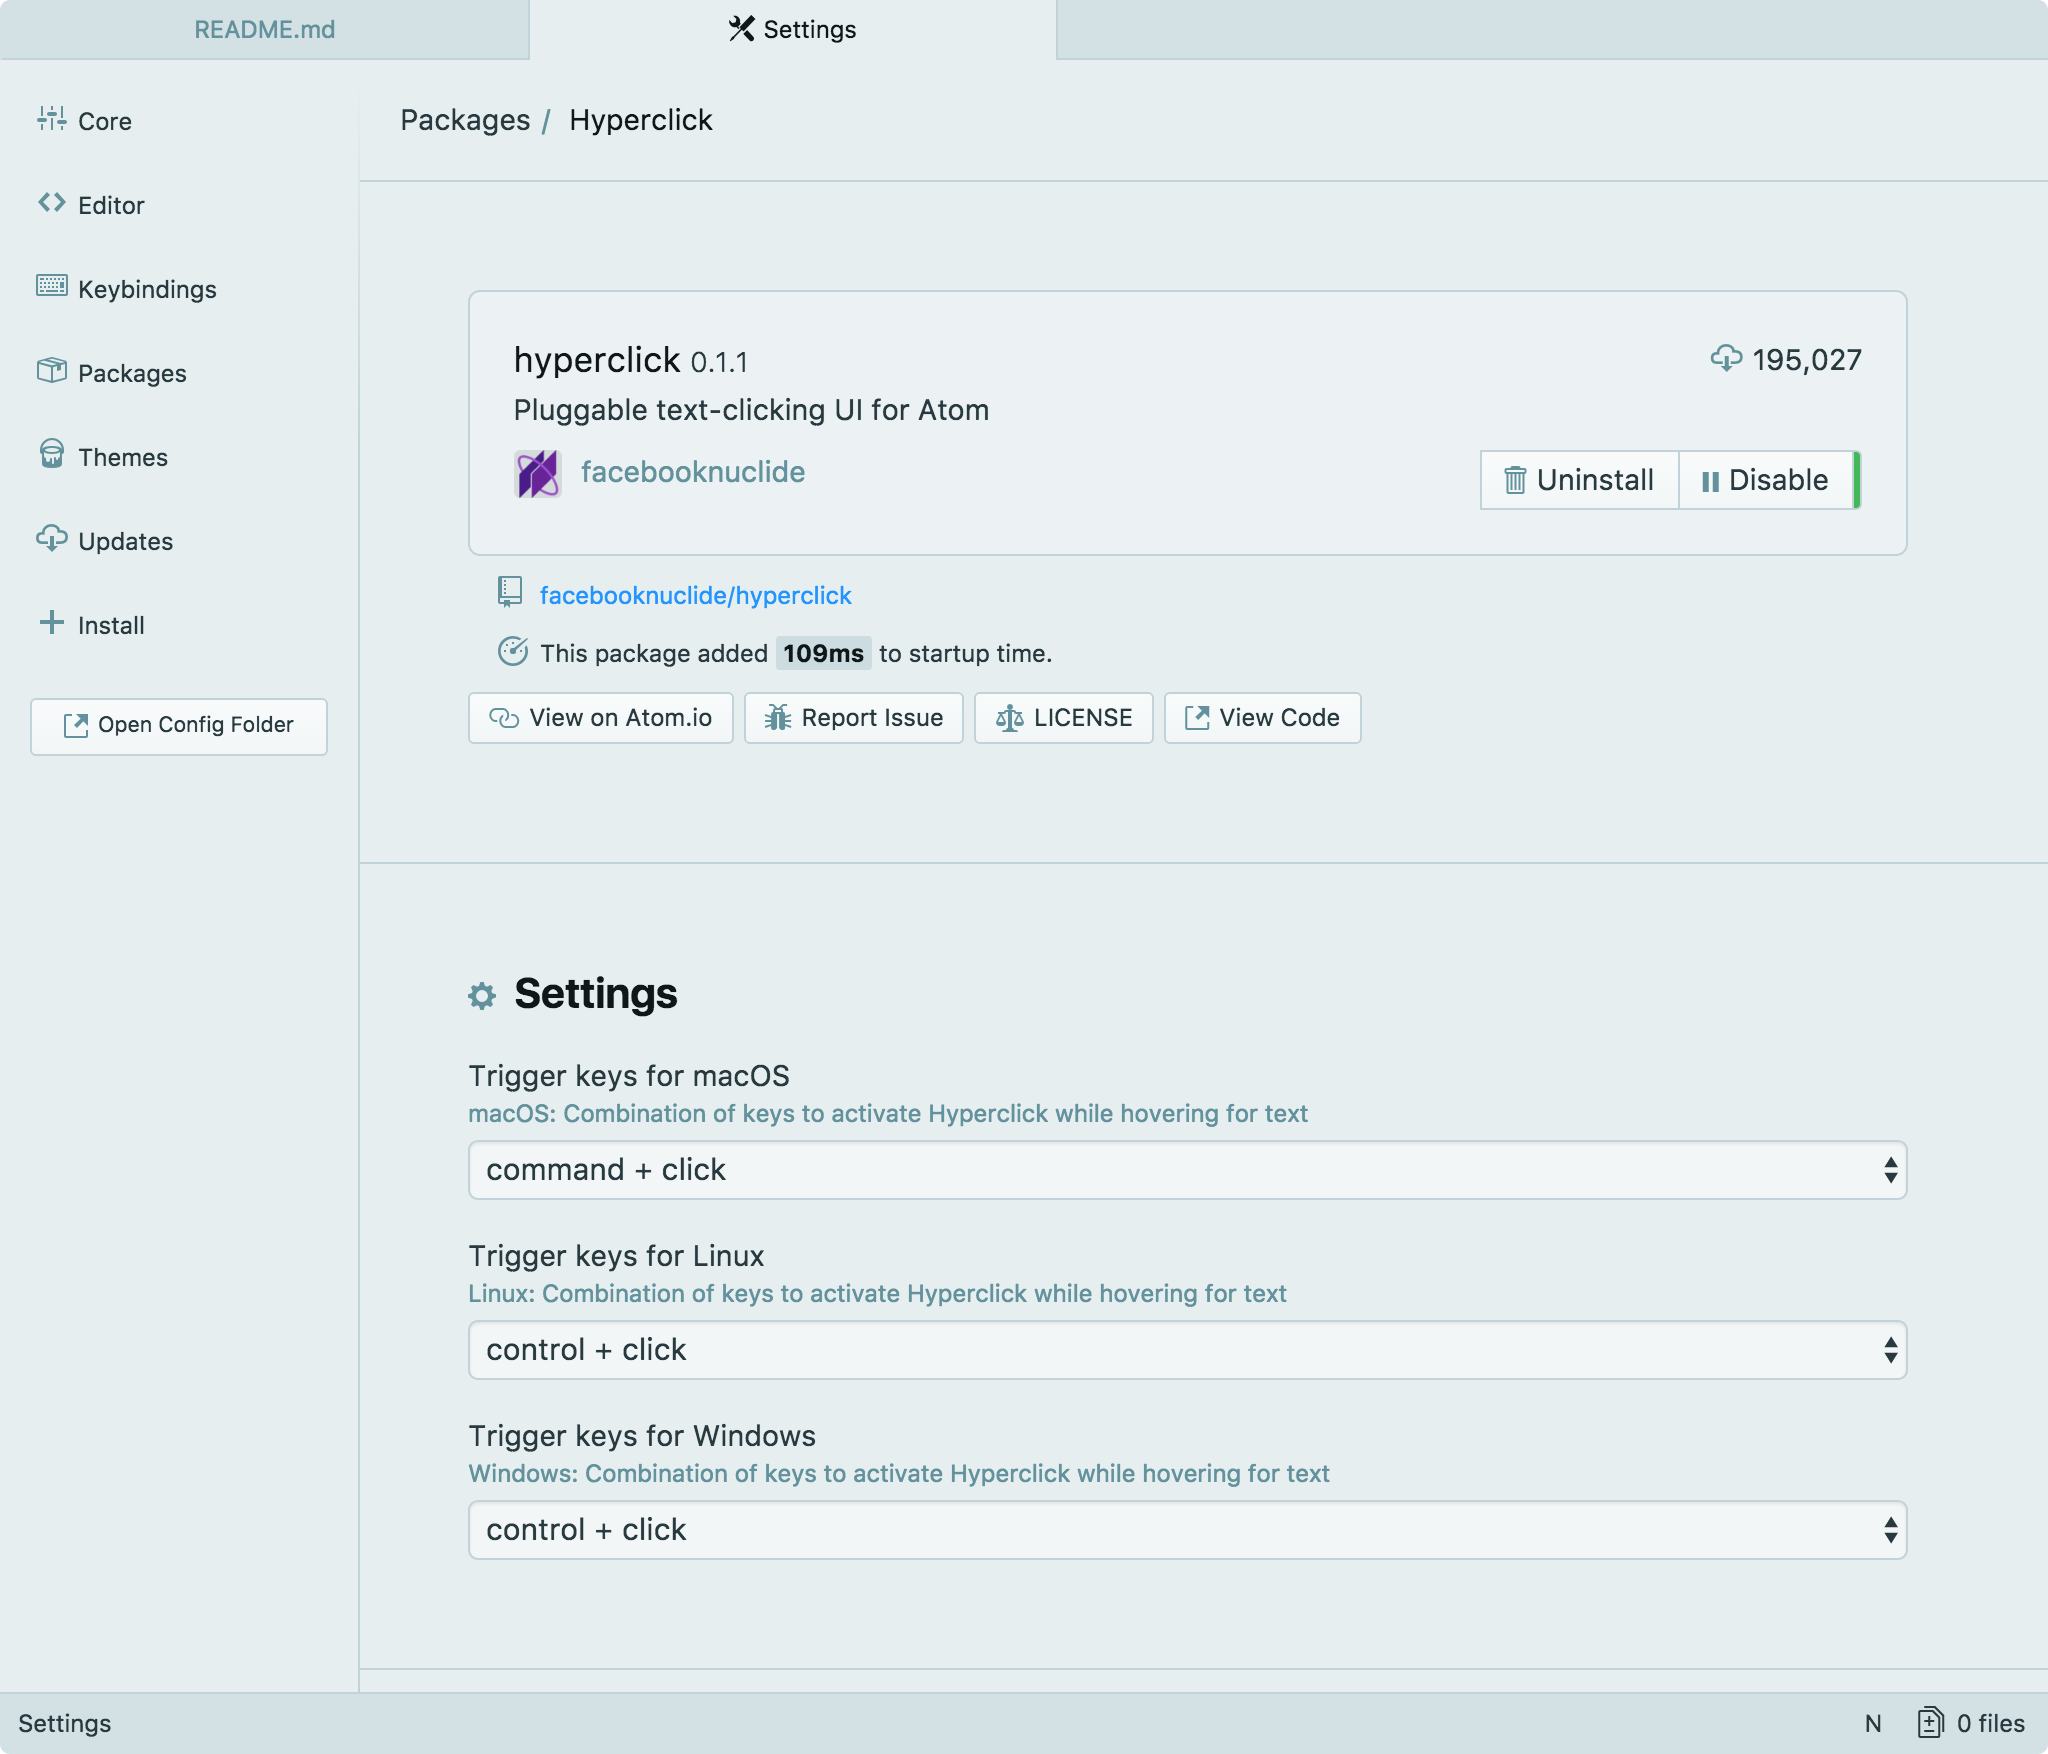The height and width of the screenshot is (1754, 2048).
Task: Open the macOS trigger keys dropdown
Action: point(1186,1169)
